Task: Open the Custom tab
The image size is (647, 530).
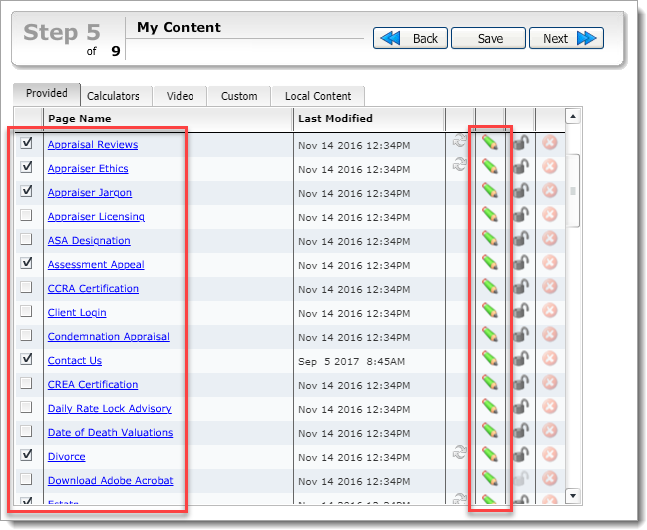Action: point(239,96)
